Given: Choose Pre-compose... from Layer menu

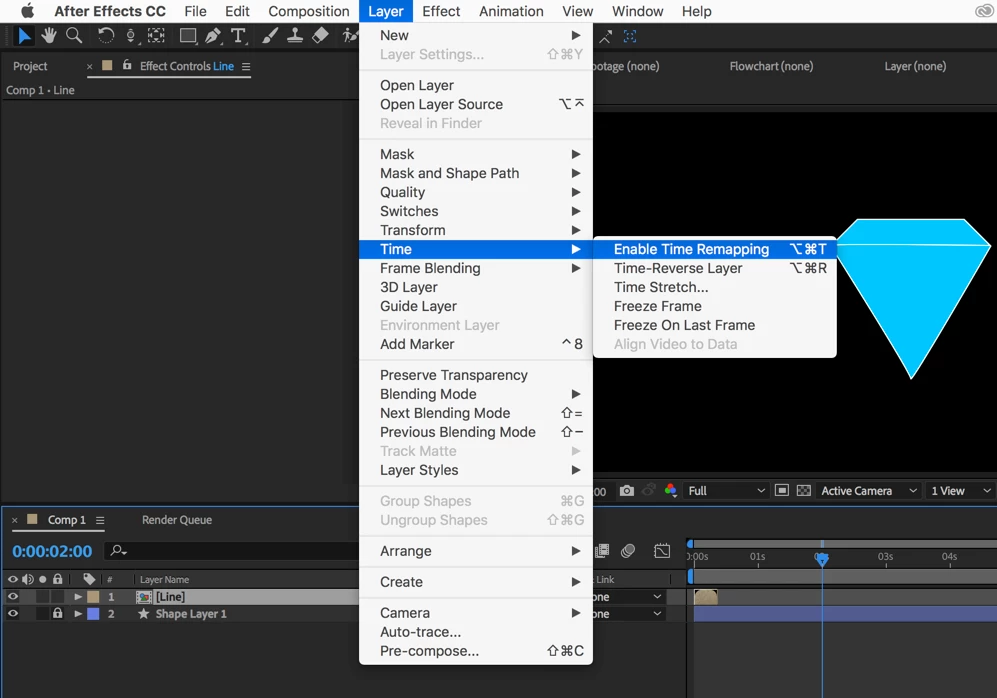Looking at the screenshot, I should point(476,651).
